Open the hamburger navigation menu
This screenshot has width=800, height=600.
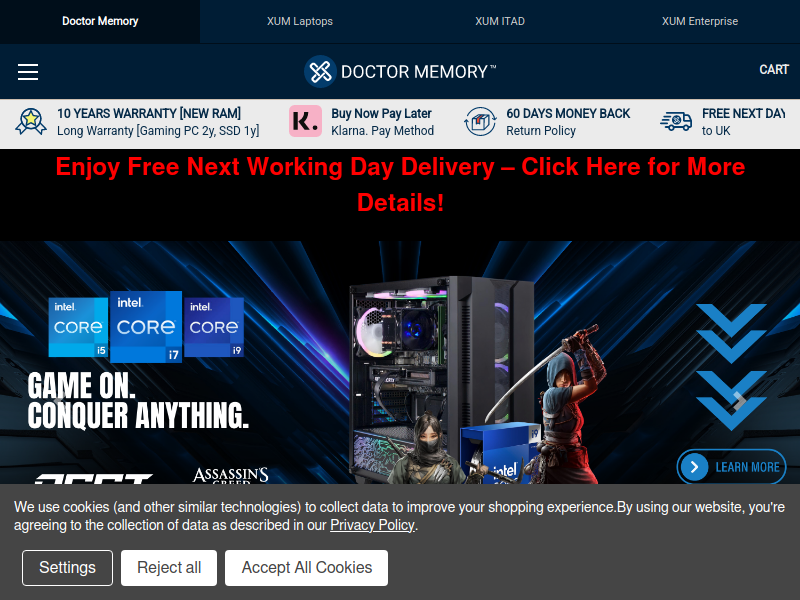pos(28,72)
